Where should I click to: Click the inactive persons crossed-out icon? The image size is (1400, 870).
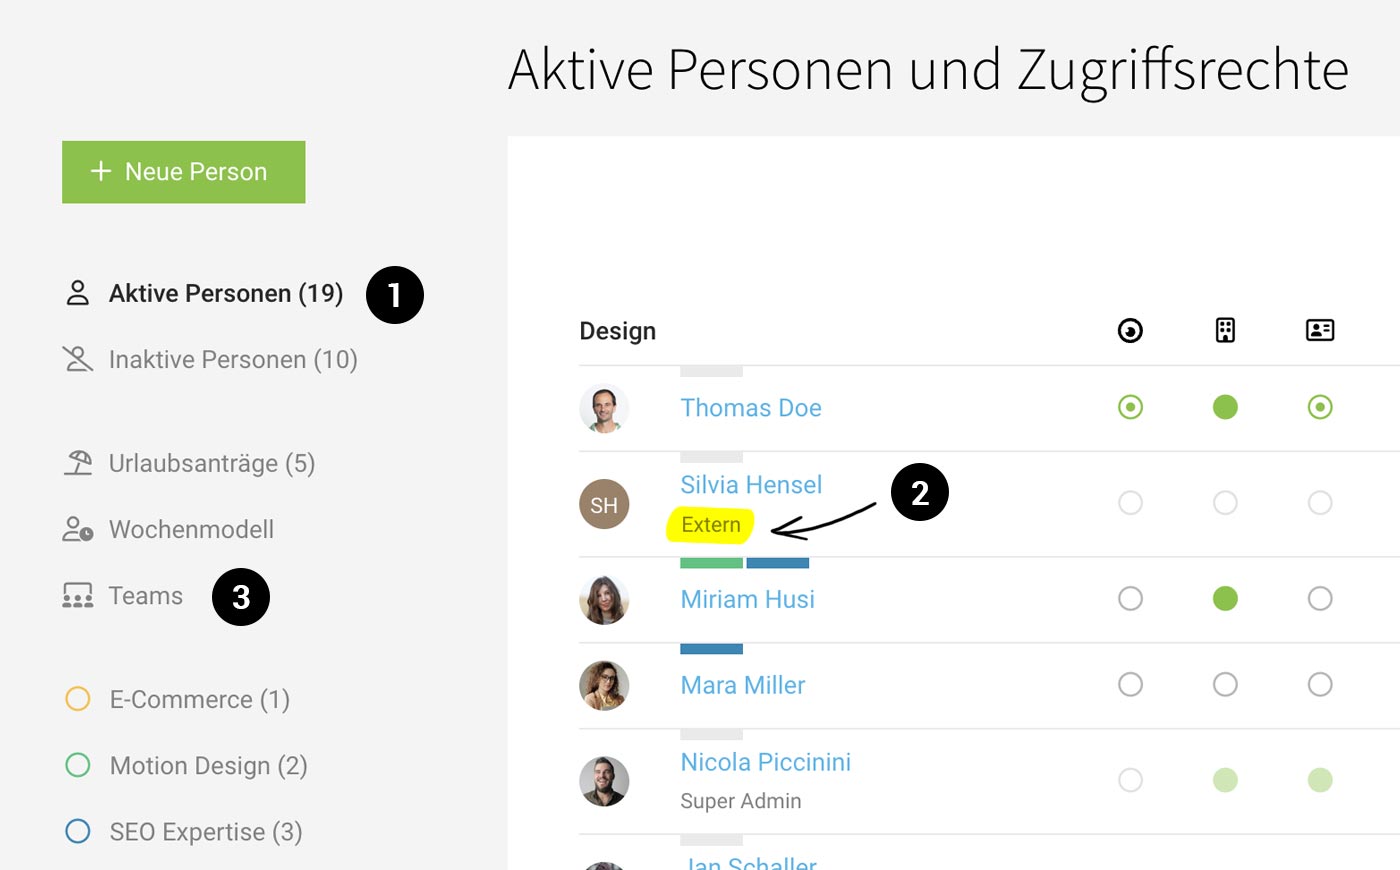click(x=77, y=359)
